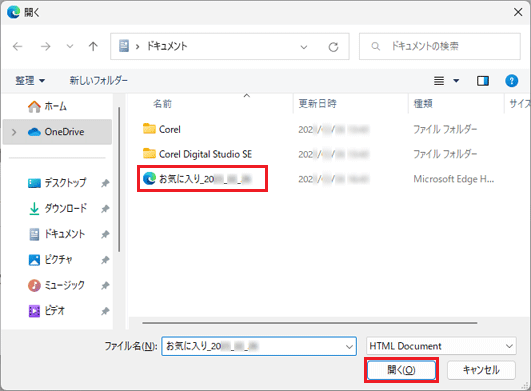
Task: Open help with the blue question icon
Action: [x=511, y=81]
